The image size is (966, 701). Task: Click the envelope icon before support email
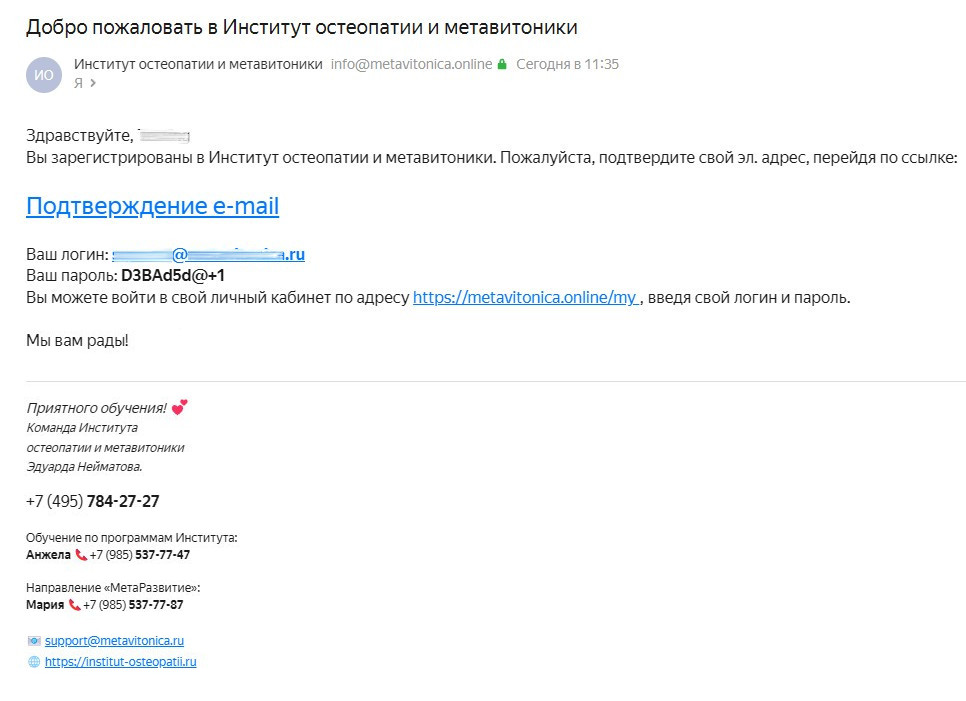pos(34,641)
